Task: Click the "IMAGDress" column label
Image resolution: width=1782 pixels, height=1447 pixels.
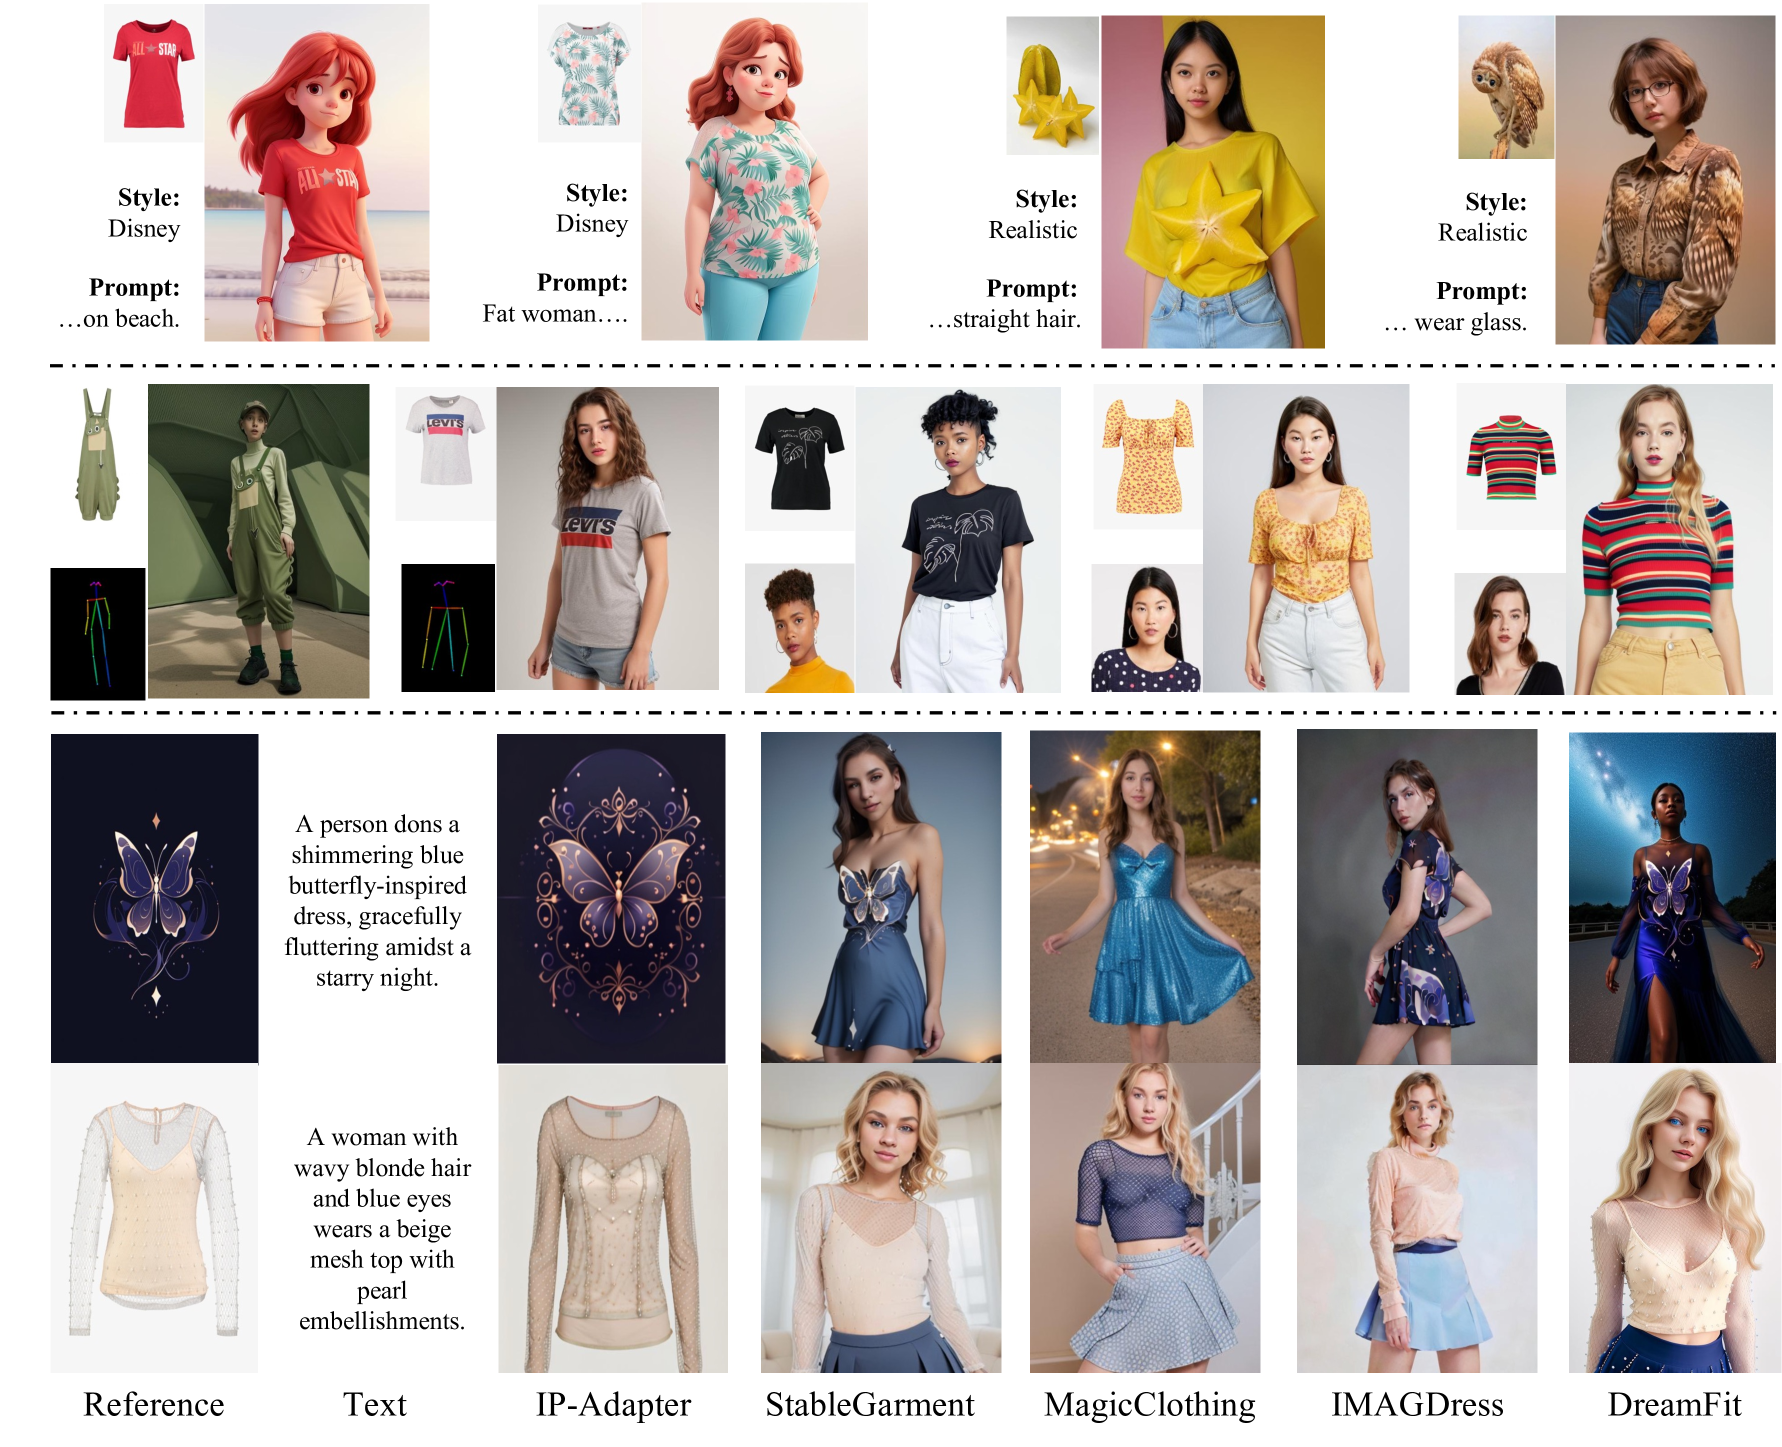Action: pos(1417,1405)
